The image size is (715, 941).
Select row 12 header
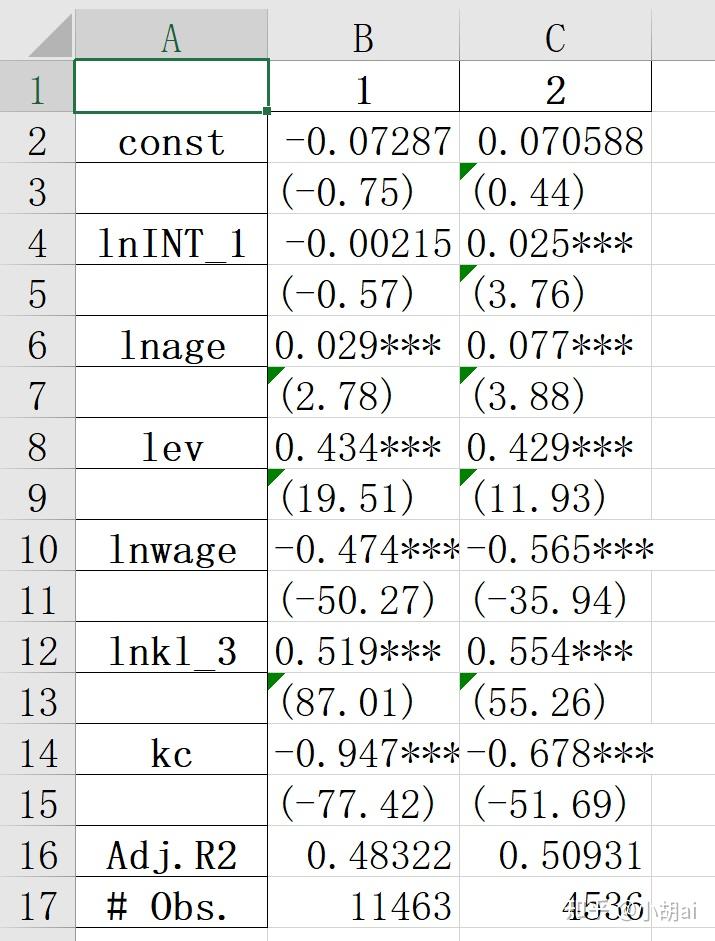pyautogui.click(x=37, y=648)
